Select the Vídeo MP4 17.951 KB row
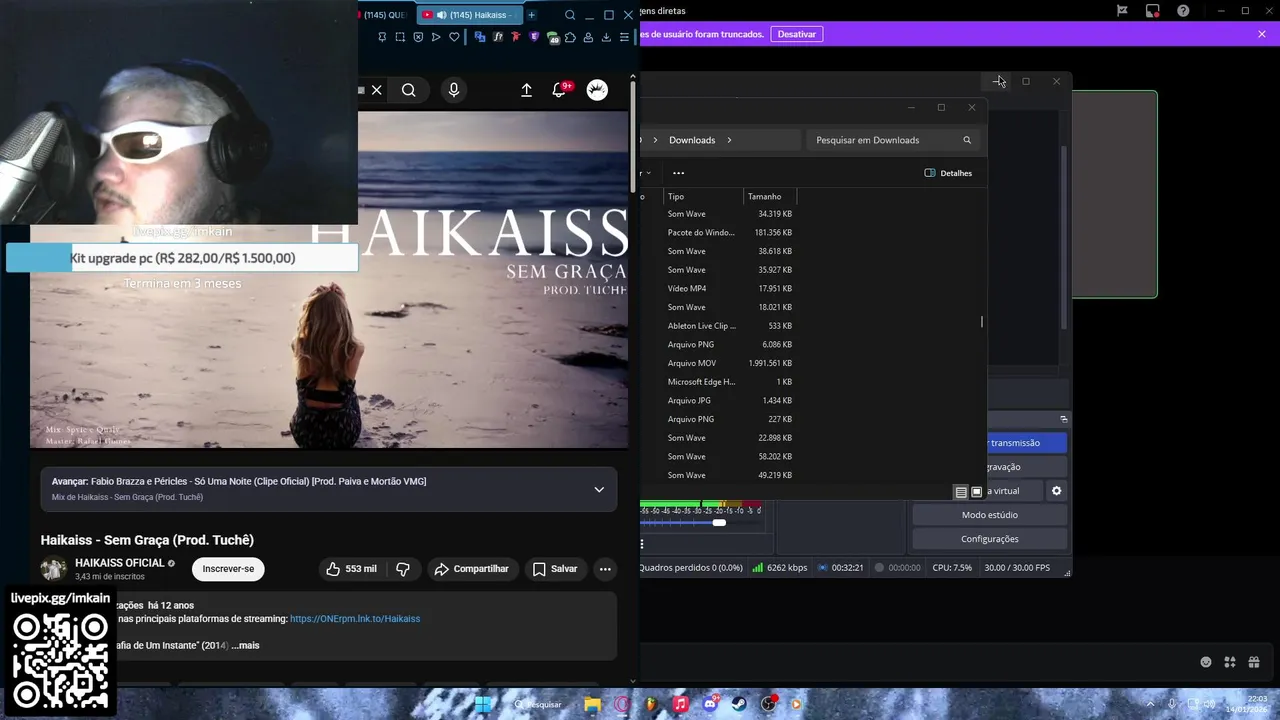The image size is (1280, 720). pos(729,289)
